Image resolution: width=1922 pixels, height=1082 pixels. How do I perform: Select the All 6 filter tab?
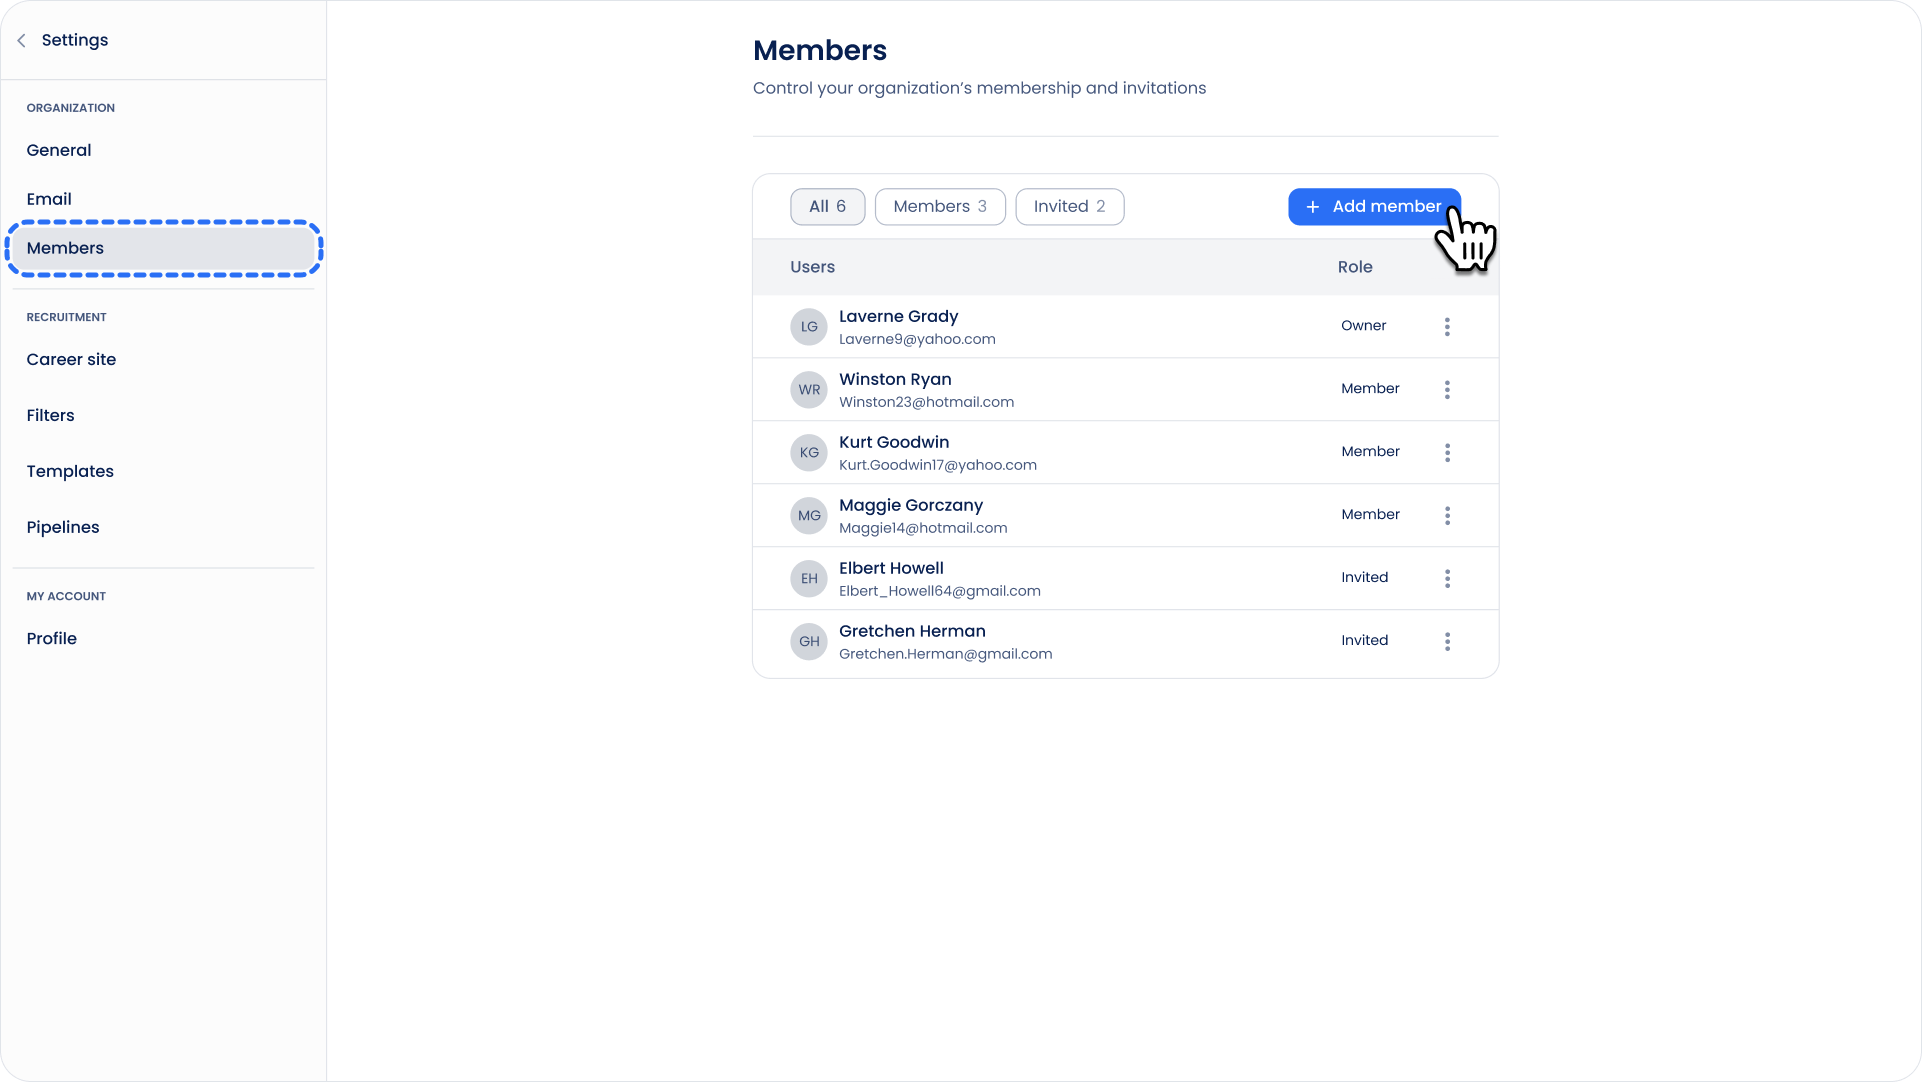(827, 207)
